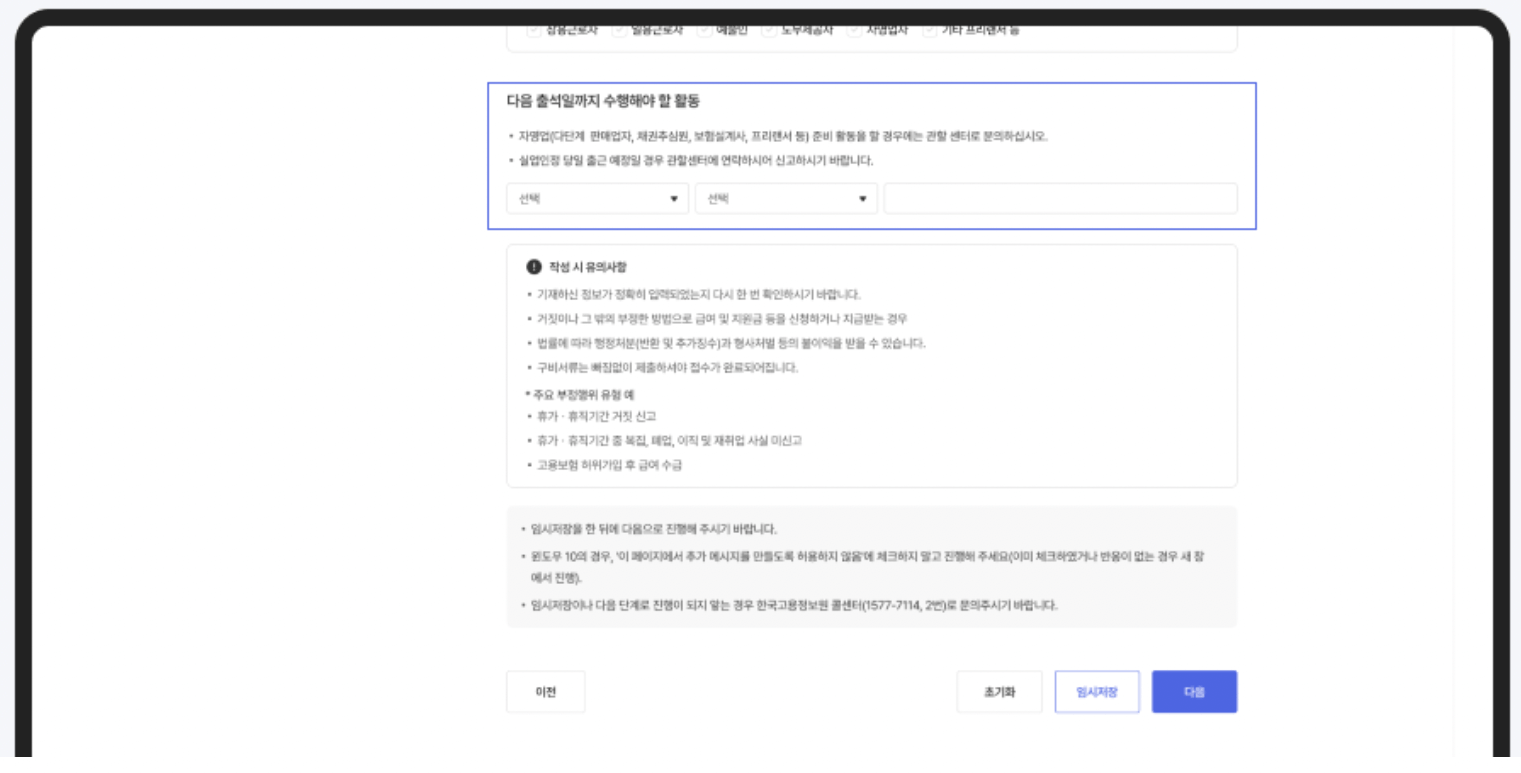This screenshot has width=1521, height=773.
Task: Click the 임시저장 button
Action: click(1096, 690)
